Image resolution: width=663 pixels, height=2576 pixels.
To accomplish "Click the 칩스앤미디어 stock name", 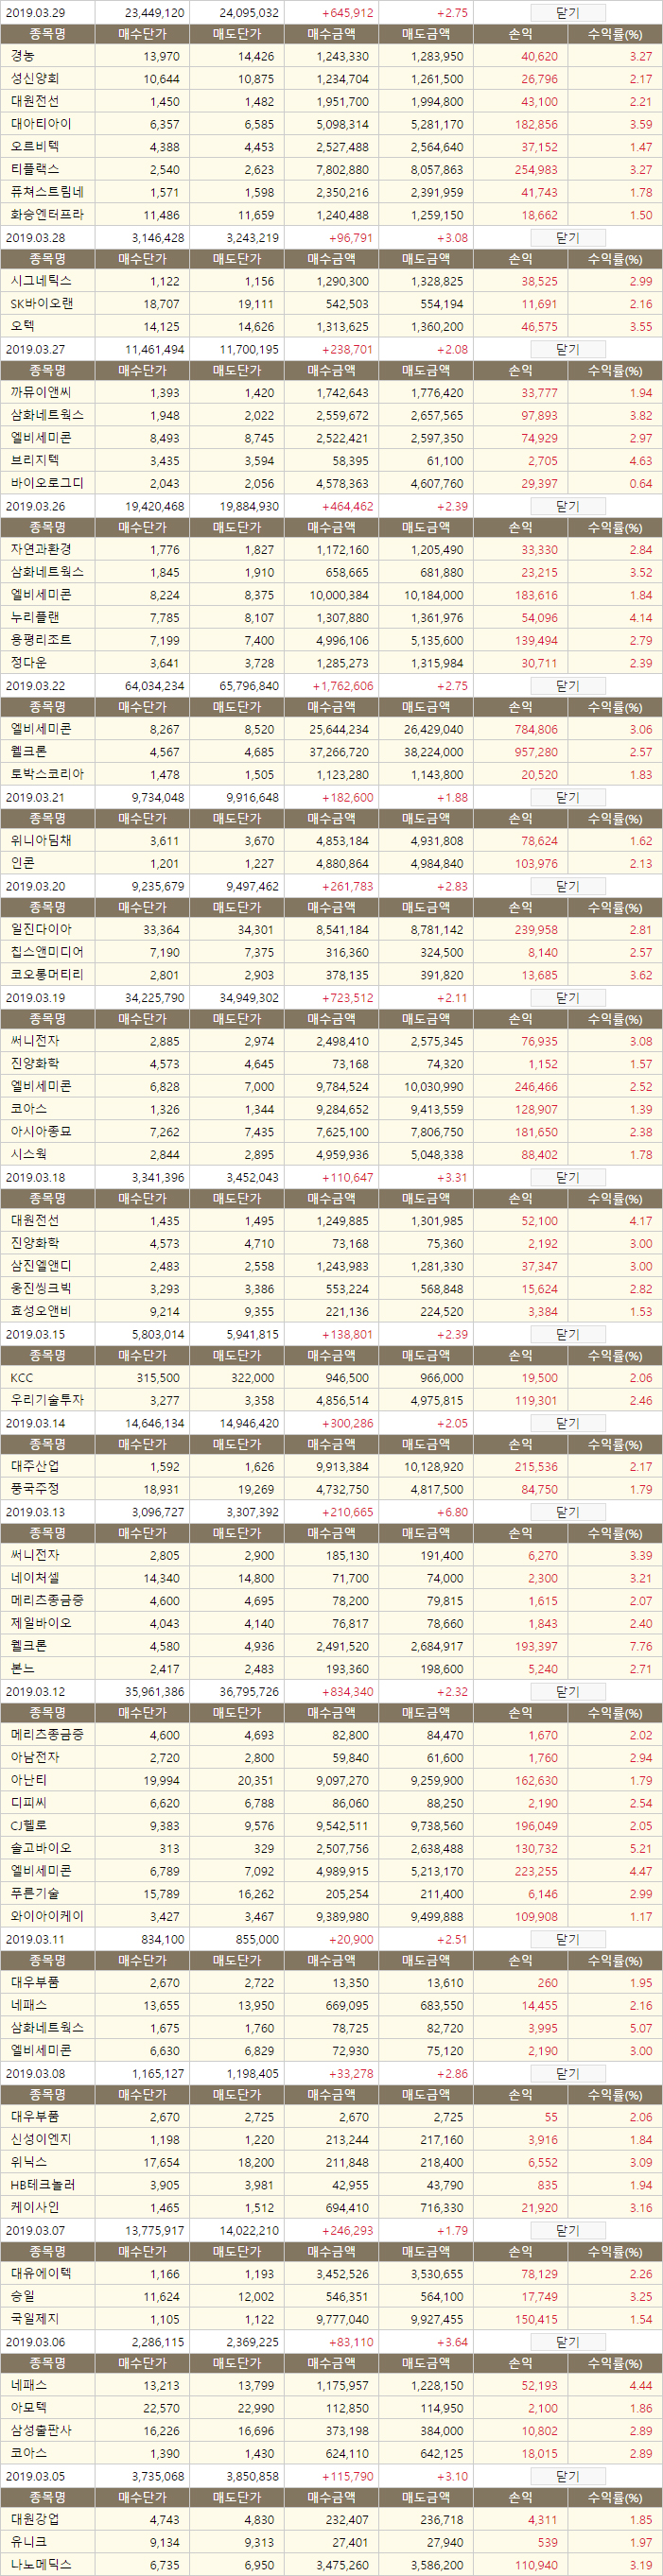I will click(47, 952).
